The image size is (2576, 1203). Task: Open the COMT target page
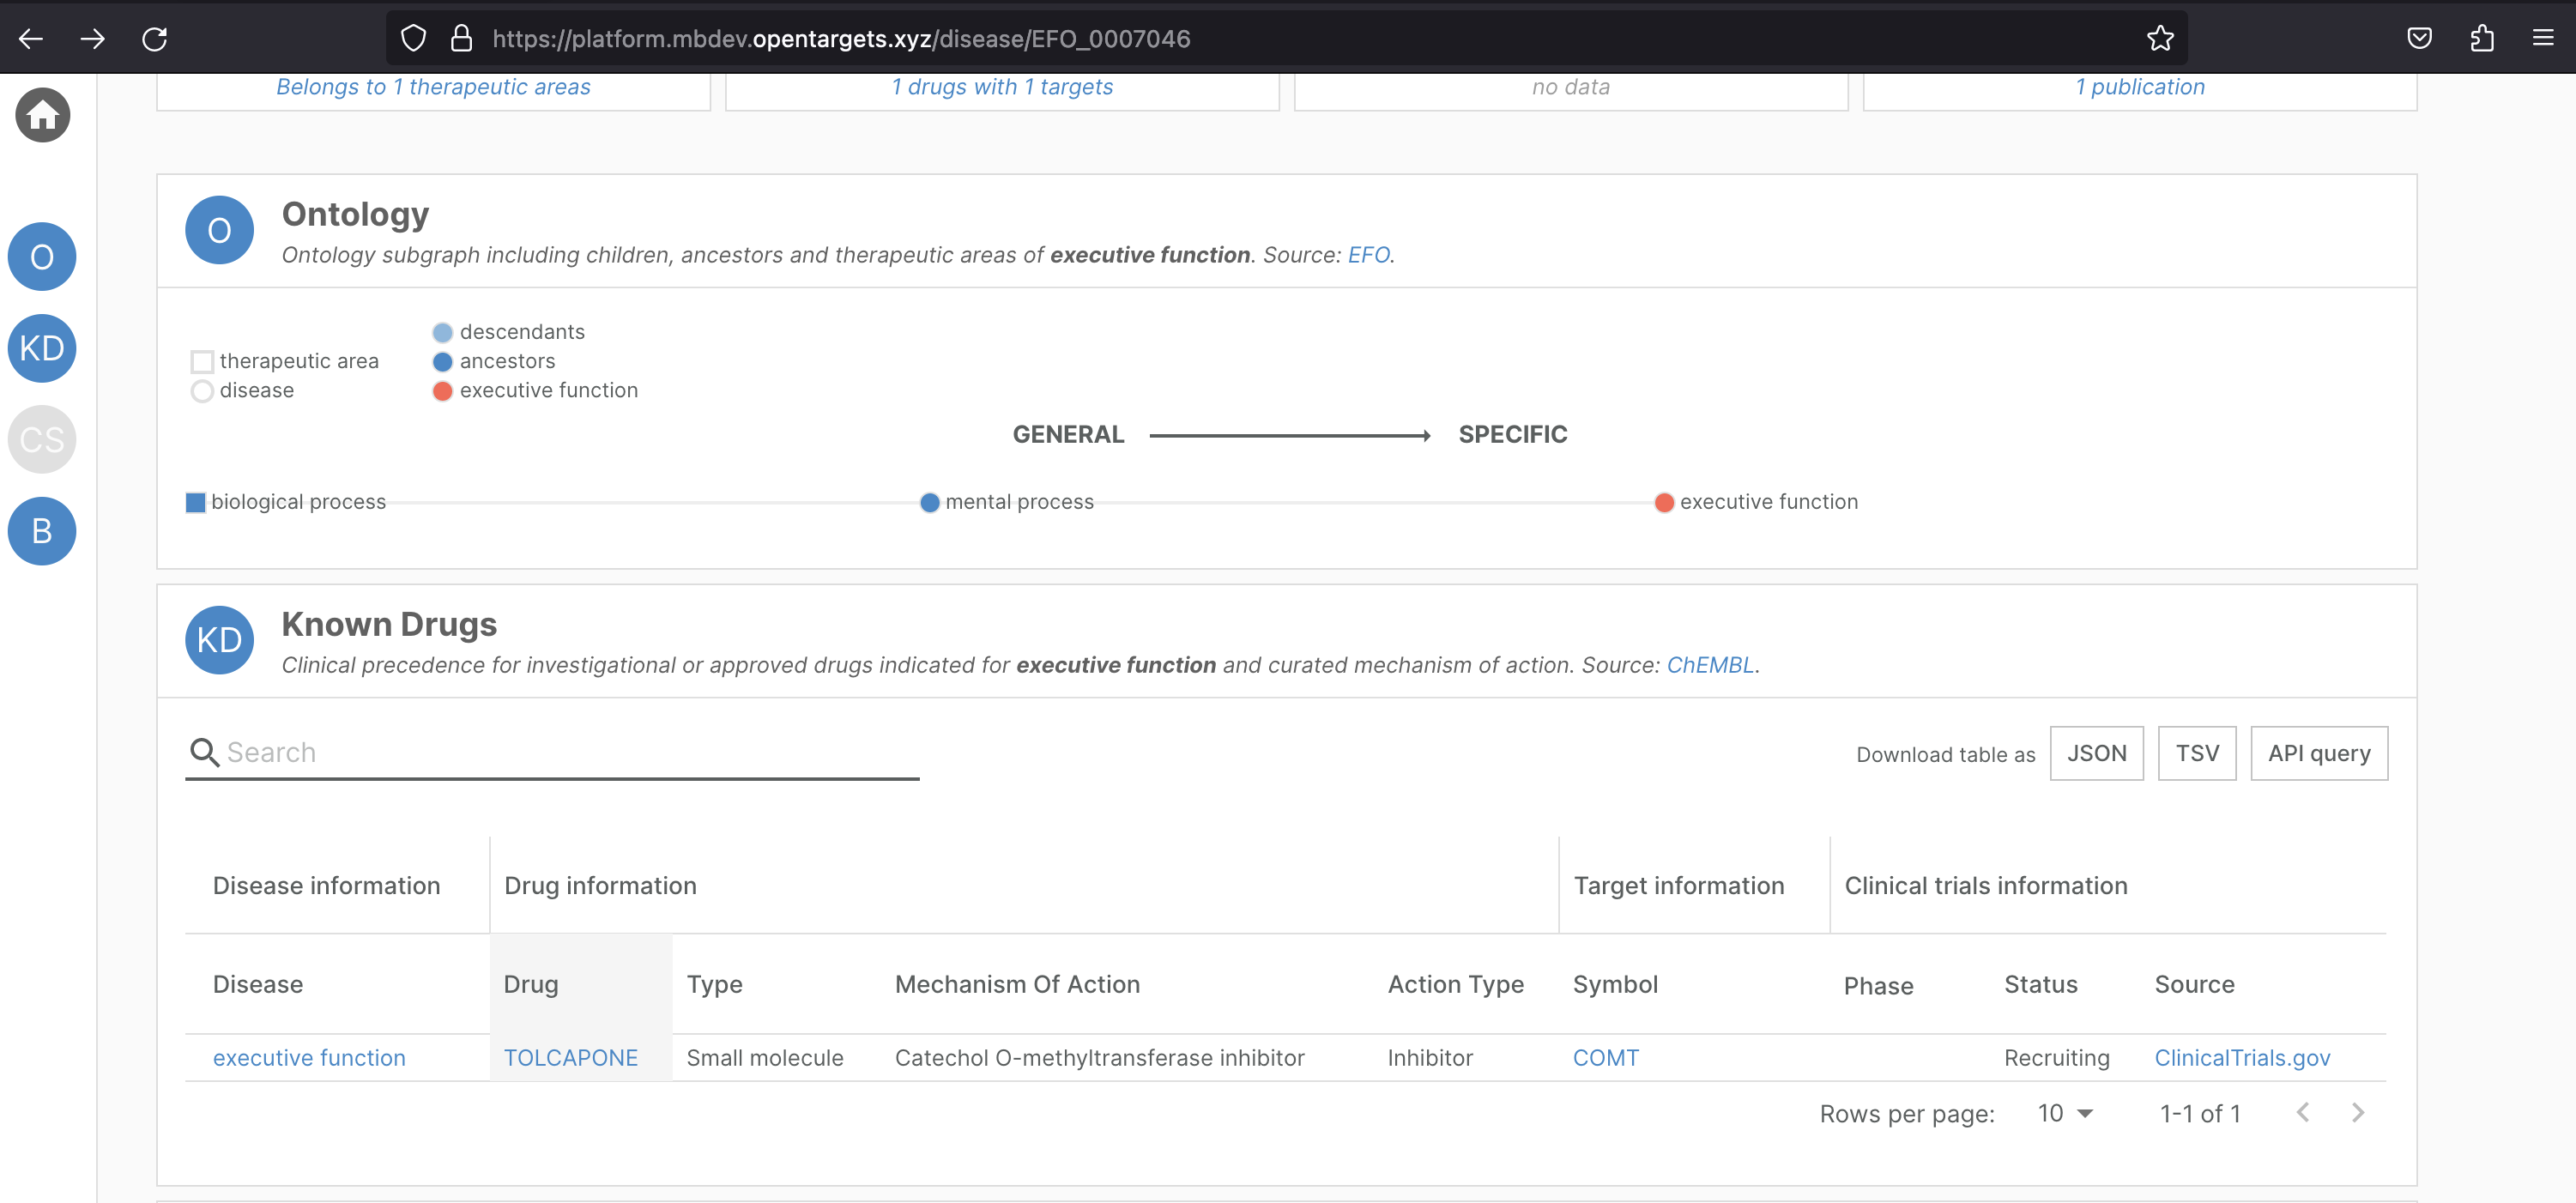[x=1606, y=1057]
